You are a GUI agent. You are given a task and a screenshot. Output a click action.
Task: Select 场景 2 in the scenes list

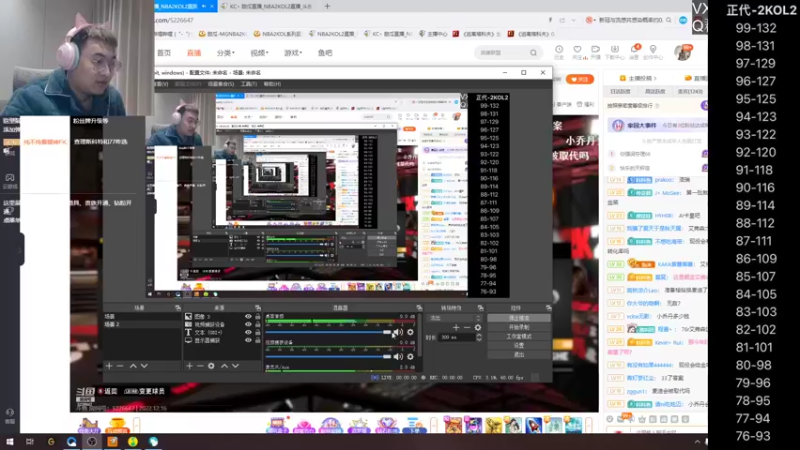point(142,324)
